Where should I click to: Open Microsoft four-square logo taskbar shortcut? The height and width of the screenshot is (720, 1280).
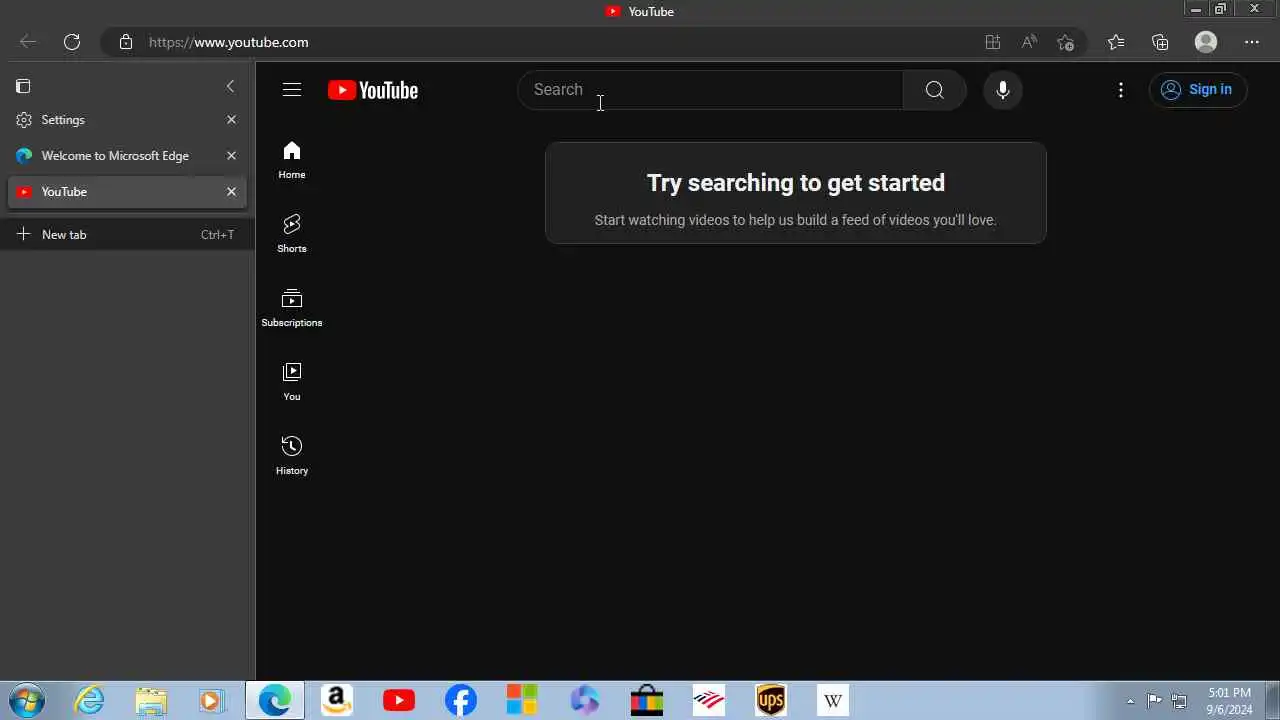tap(522, 700)
